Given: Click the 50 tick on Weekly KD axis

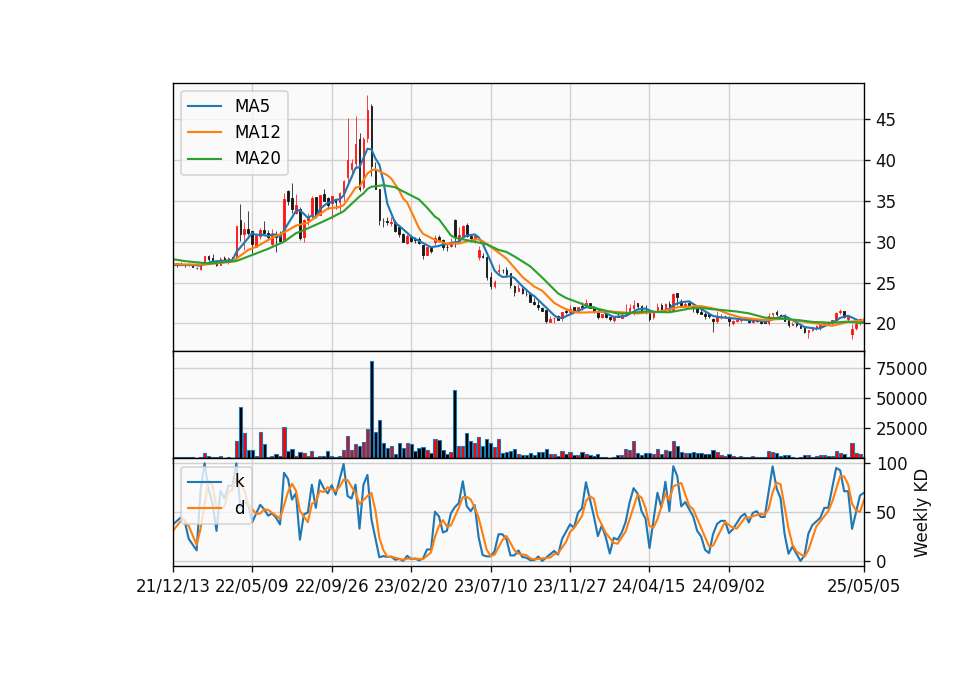Looking at the screenshot, I should point(885,513).
